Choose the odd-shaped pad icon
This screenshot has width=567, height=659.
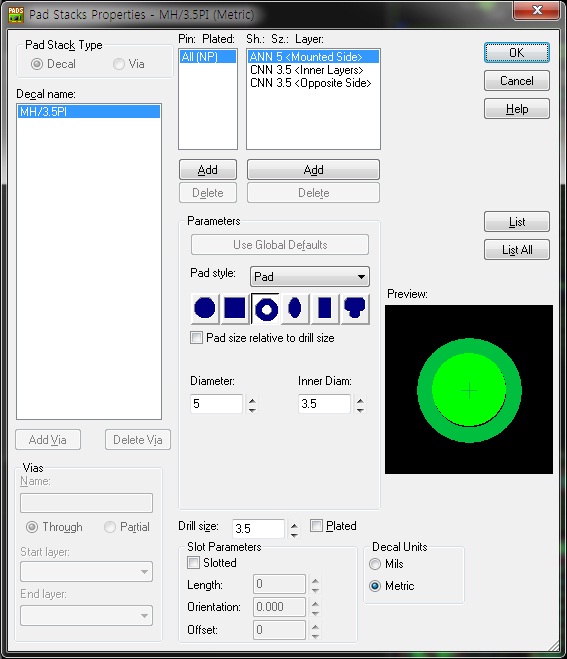tap(355, 308)
